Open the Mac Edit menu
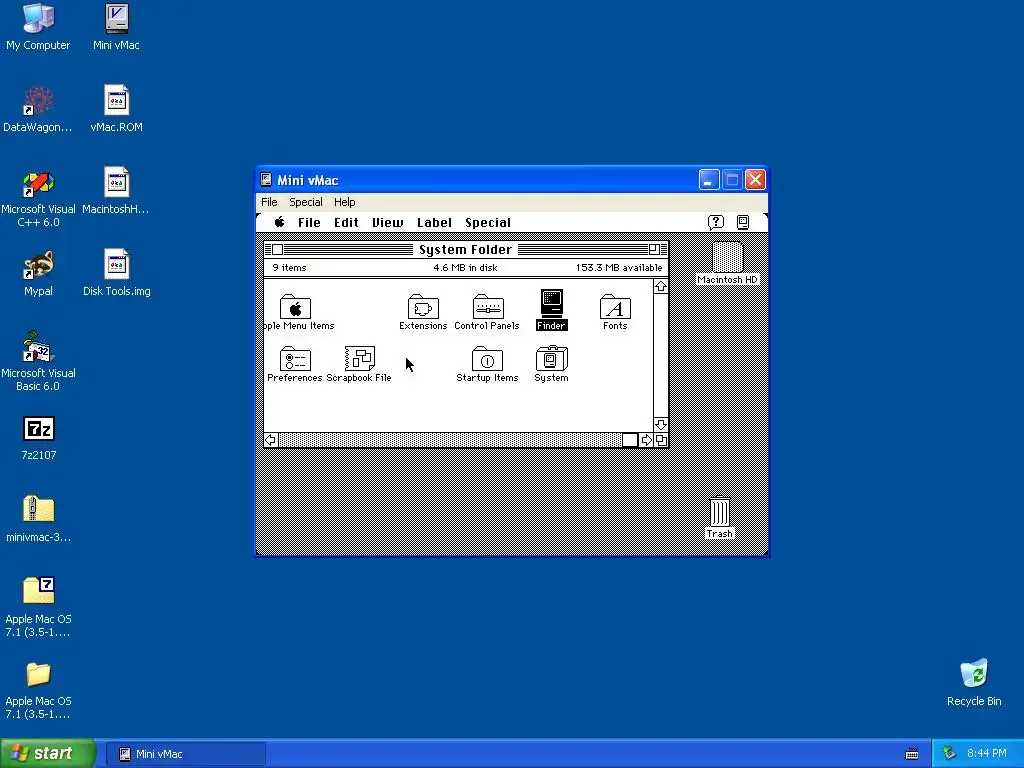1024x768 pixels. click(x=346, y=223)
